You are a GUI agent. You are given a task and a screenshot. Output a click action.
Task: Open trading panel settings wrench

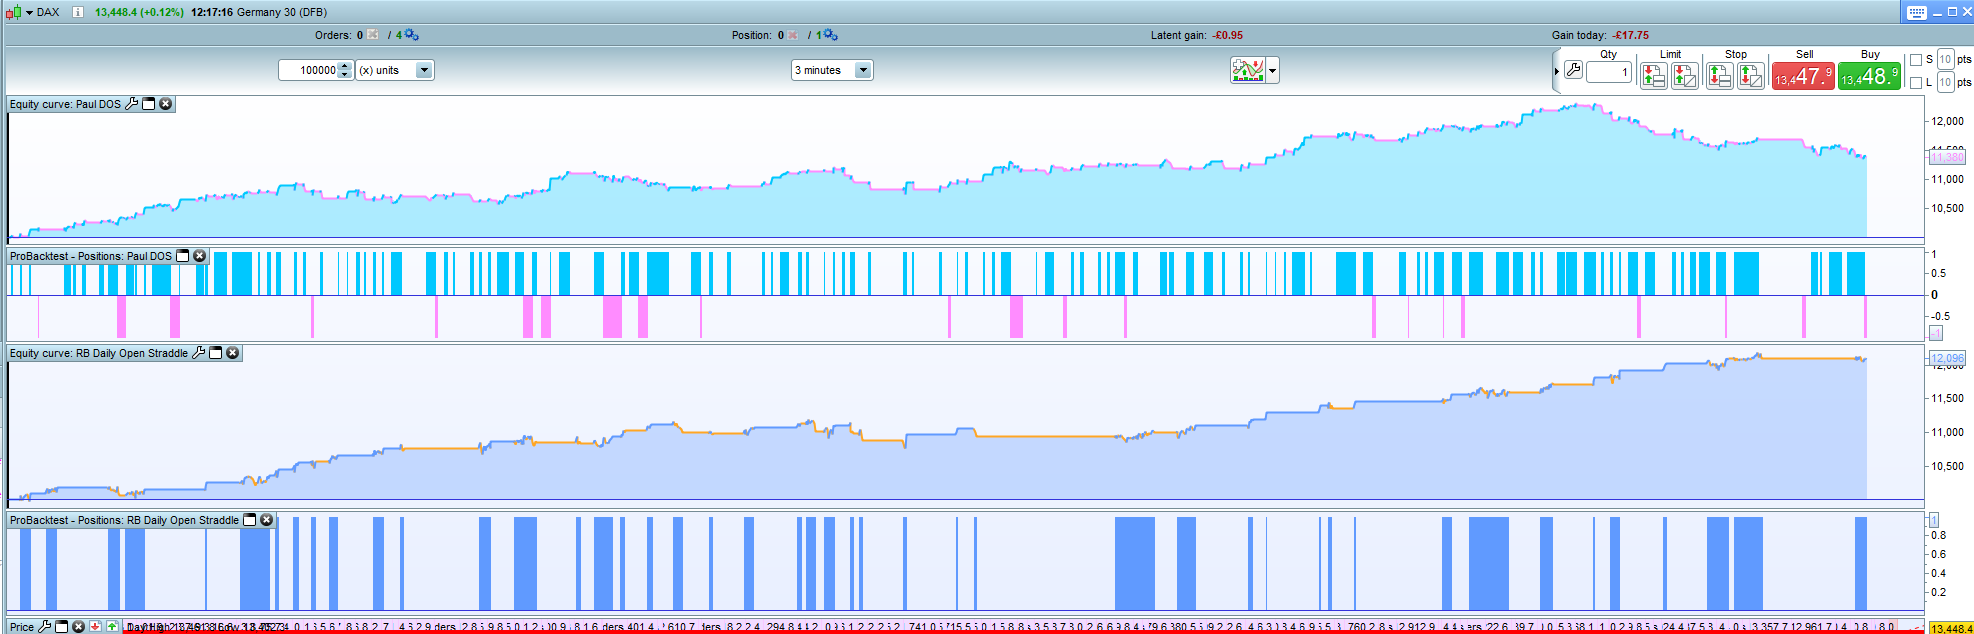click(1573, 70)
